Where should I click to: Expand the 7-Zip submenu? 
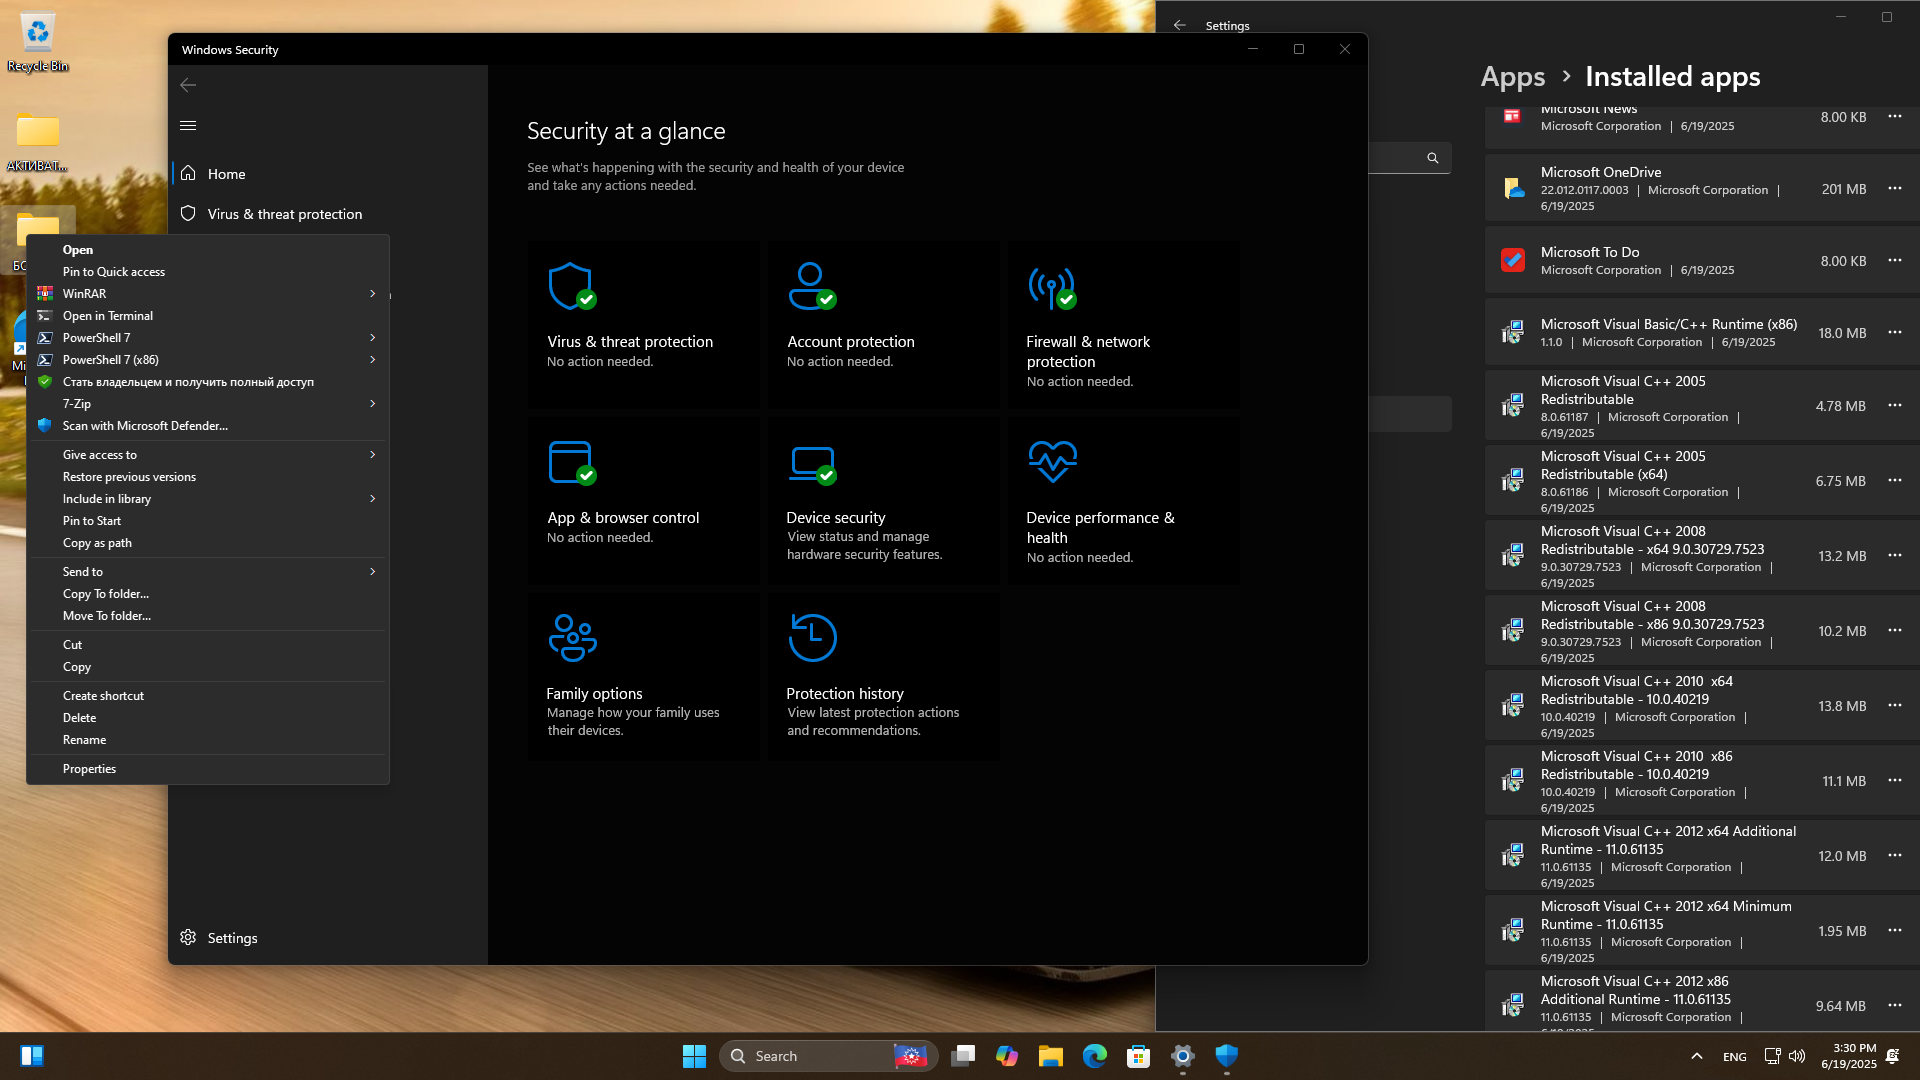pos(372,404)
